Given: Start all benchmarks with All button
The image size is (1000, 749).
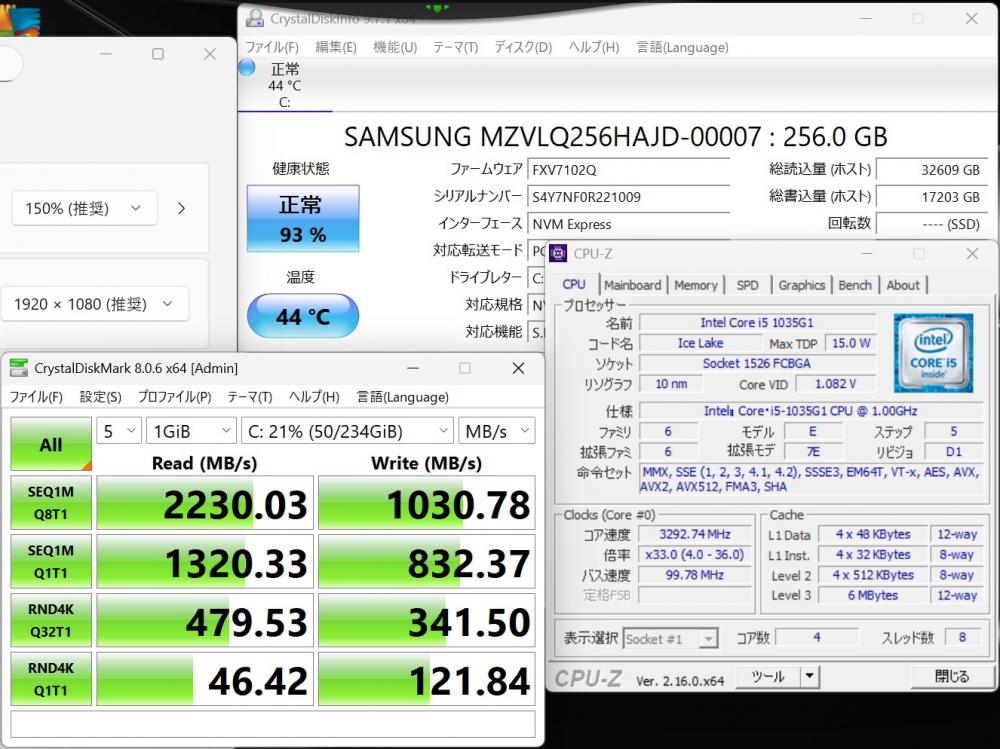Looking at the screenshot, I should point(50,444).
